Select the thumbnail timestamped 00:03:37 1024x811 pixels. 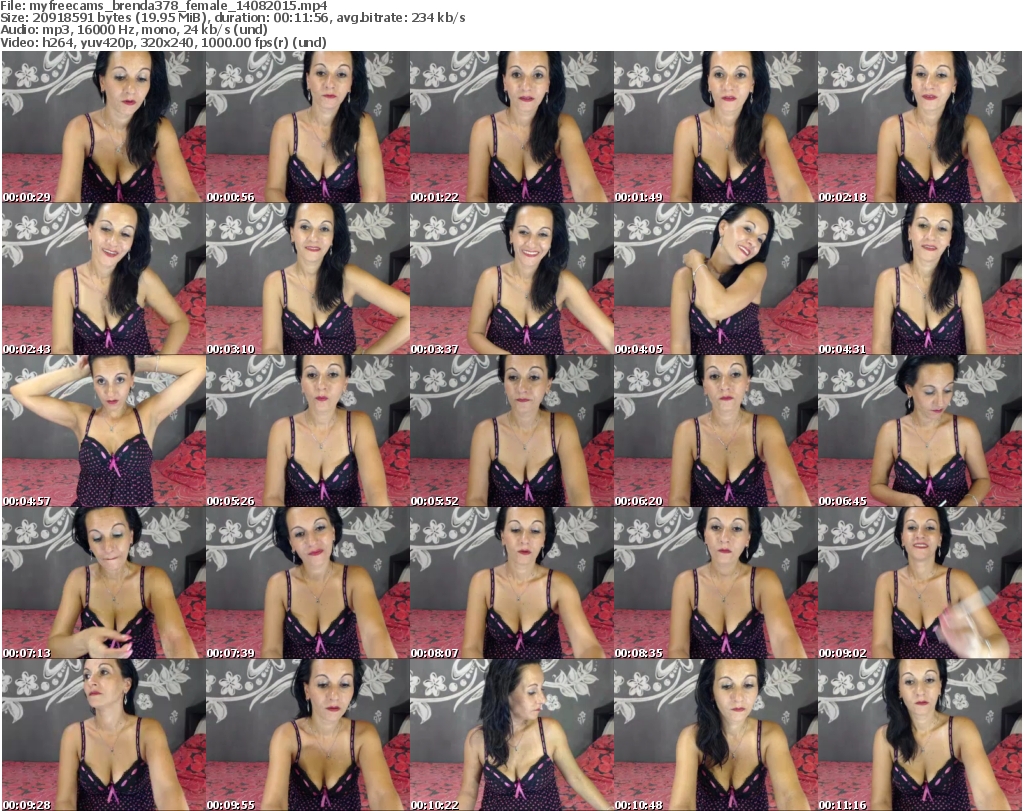point(511,279)
